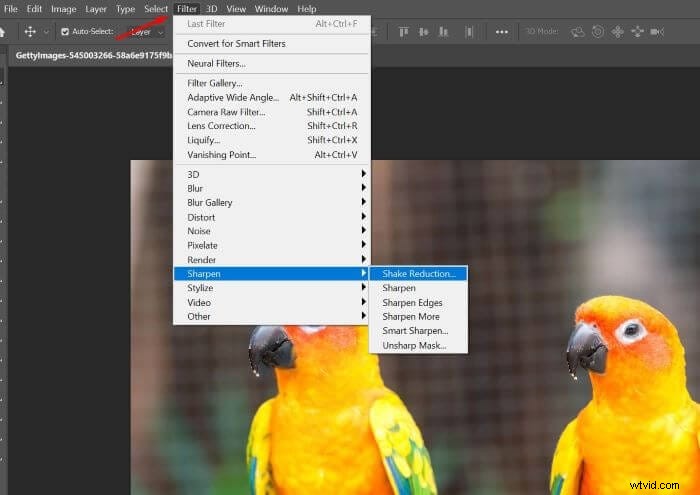Open the File menu

pyautogui.click(x=10, y=8)
